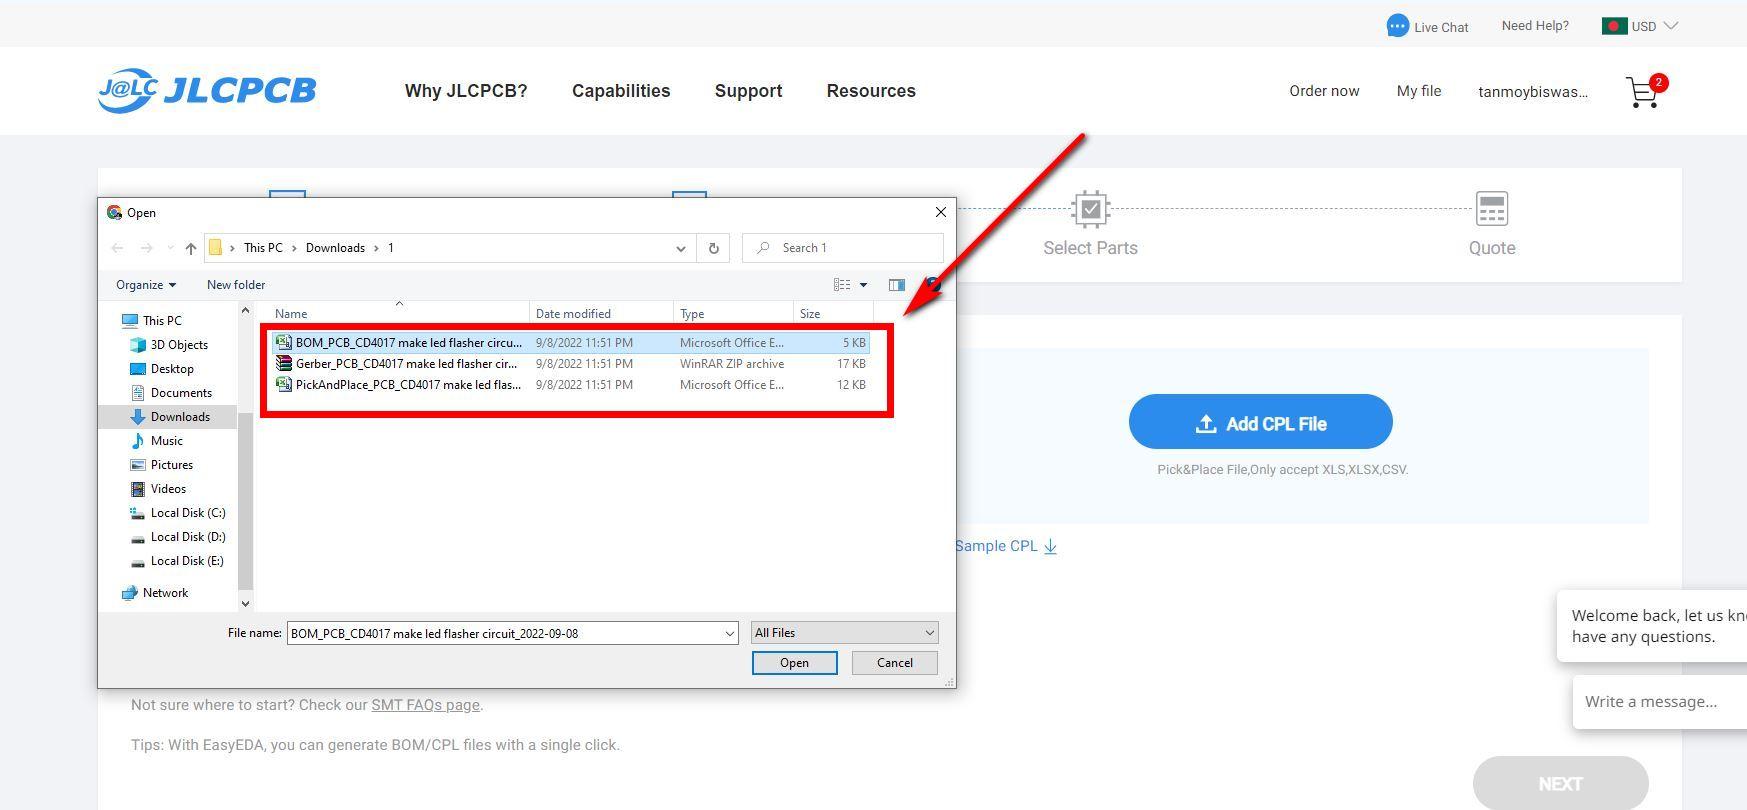Expand the address bar history dropdown
The height and width of the screenshot is (810, 1747).
coord(680,248)
